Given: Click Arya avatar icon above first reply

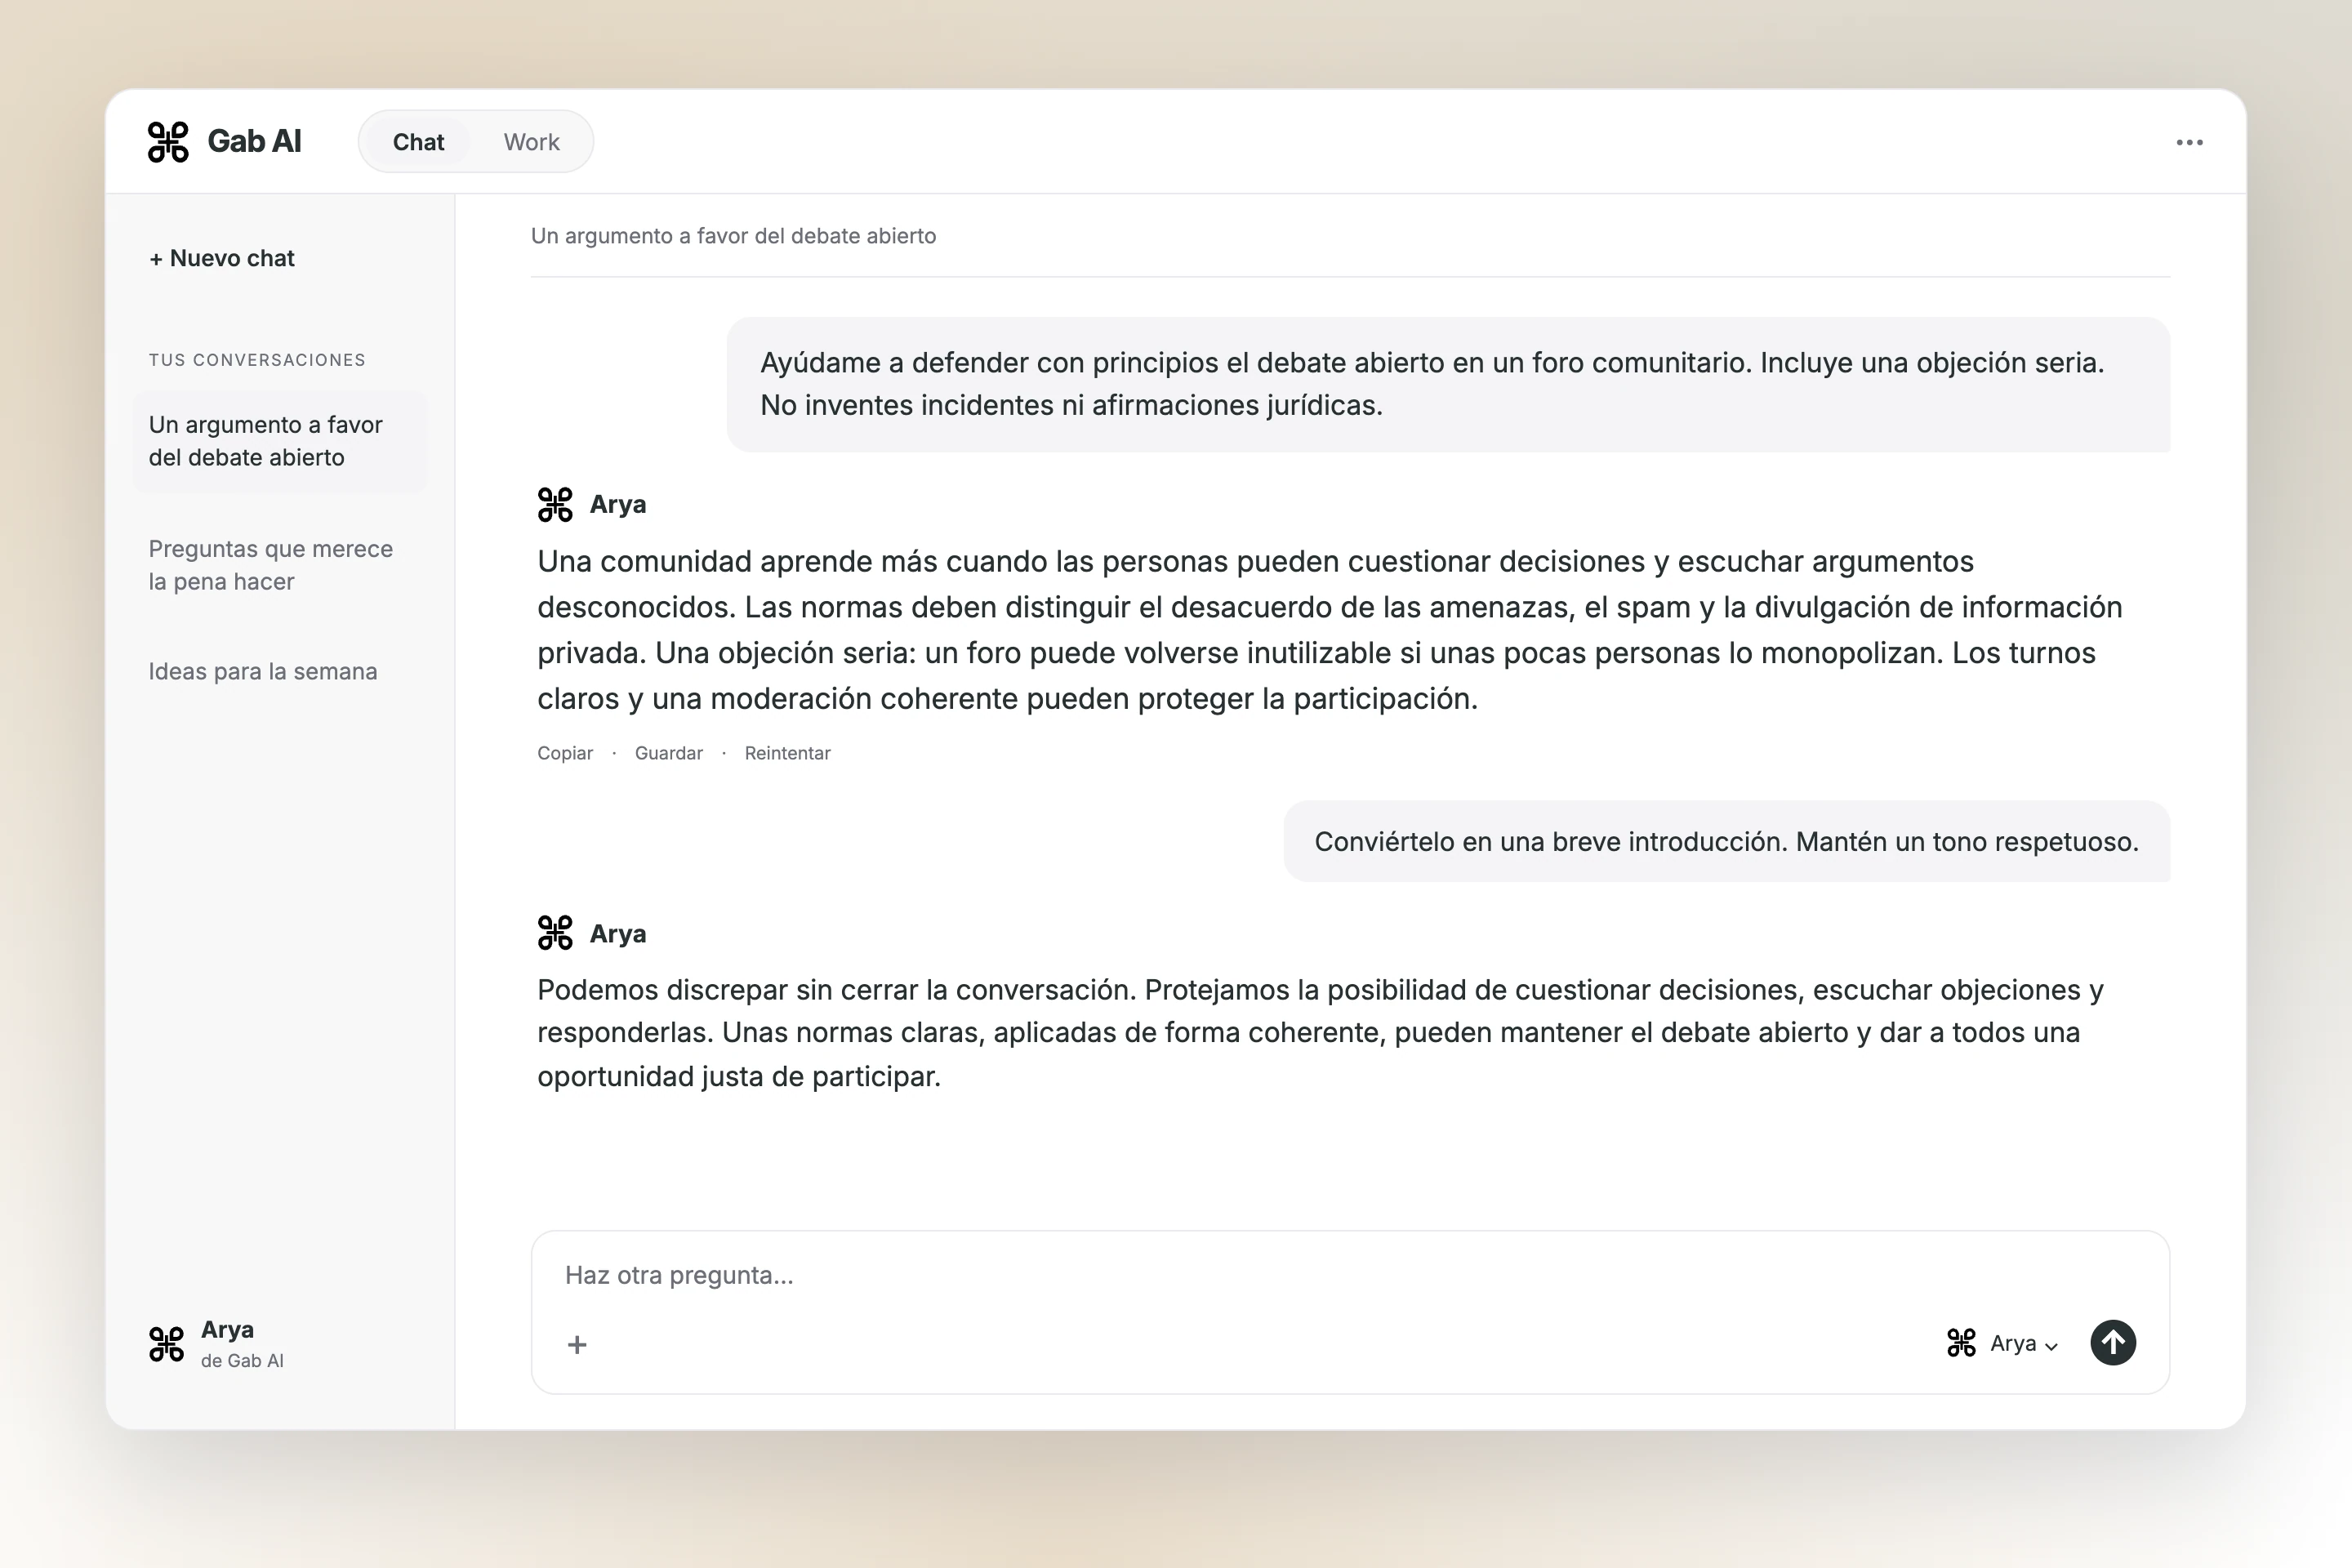Looking at the screenshot, I should point(555,504).
